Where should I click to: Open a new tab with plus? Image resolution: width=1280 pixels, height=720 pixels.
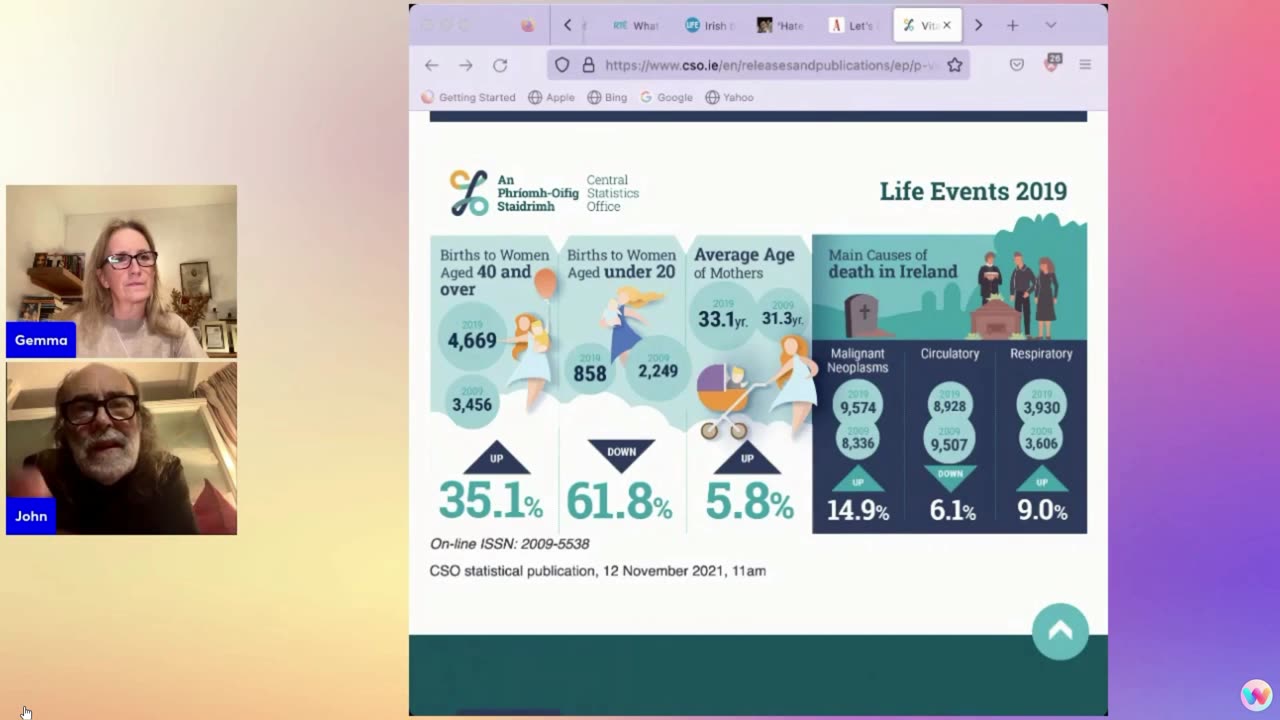point(1012,25)
